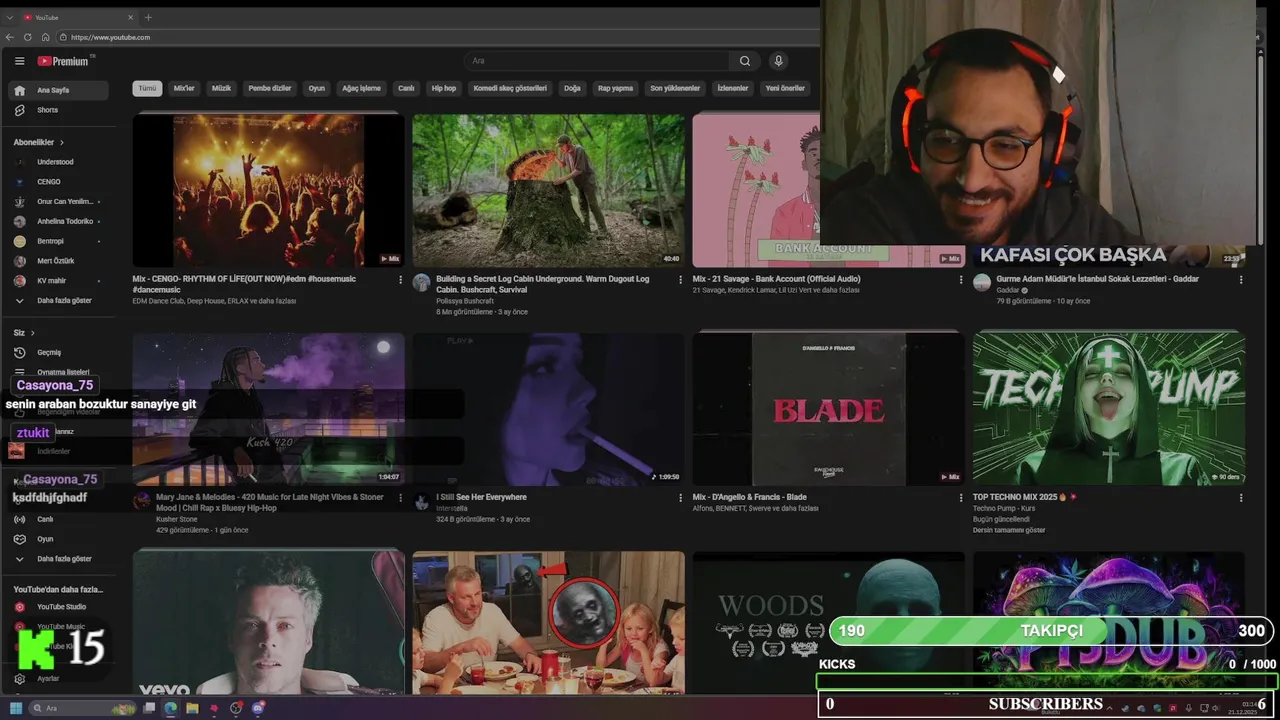Open the concert crowd CENGO mix thumbnail

268,190
